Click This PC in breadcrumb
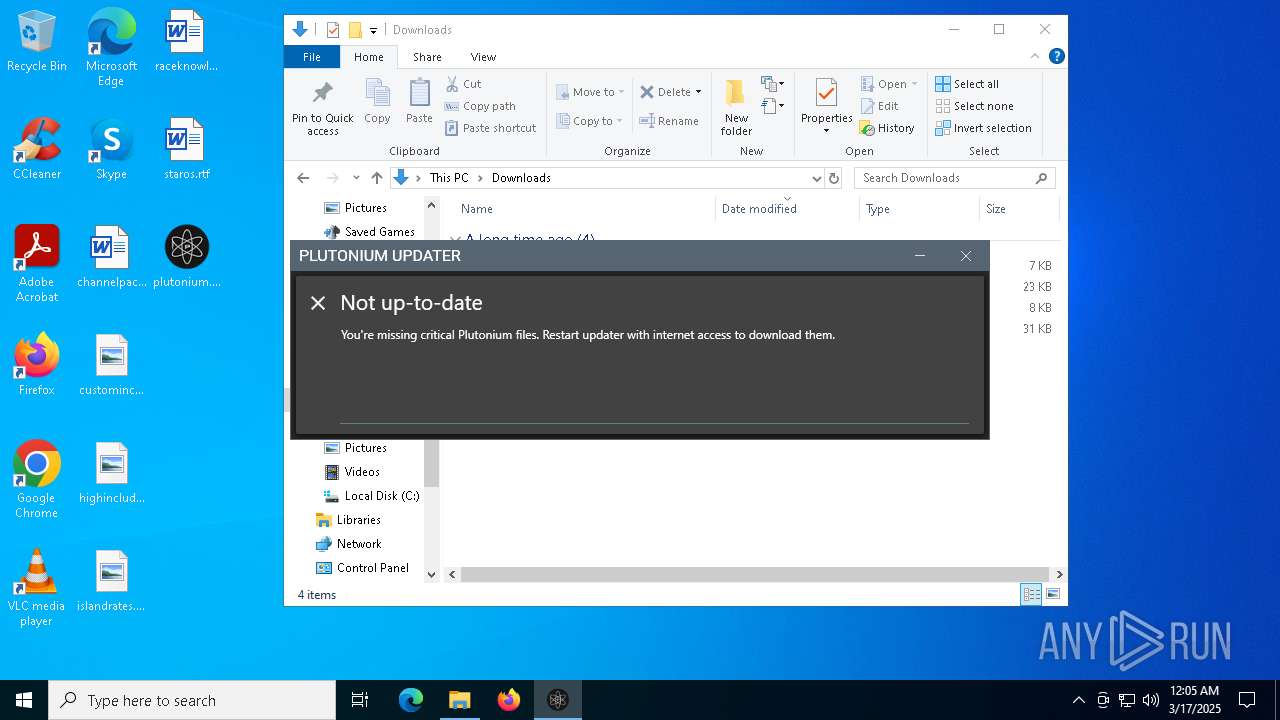This screenshot has height=720, width=1280. pos(449,178)
